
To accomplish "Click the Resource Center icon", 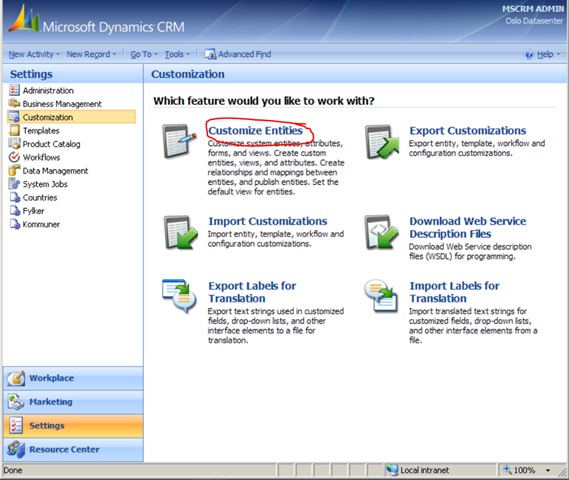I will tap(16, 449).
